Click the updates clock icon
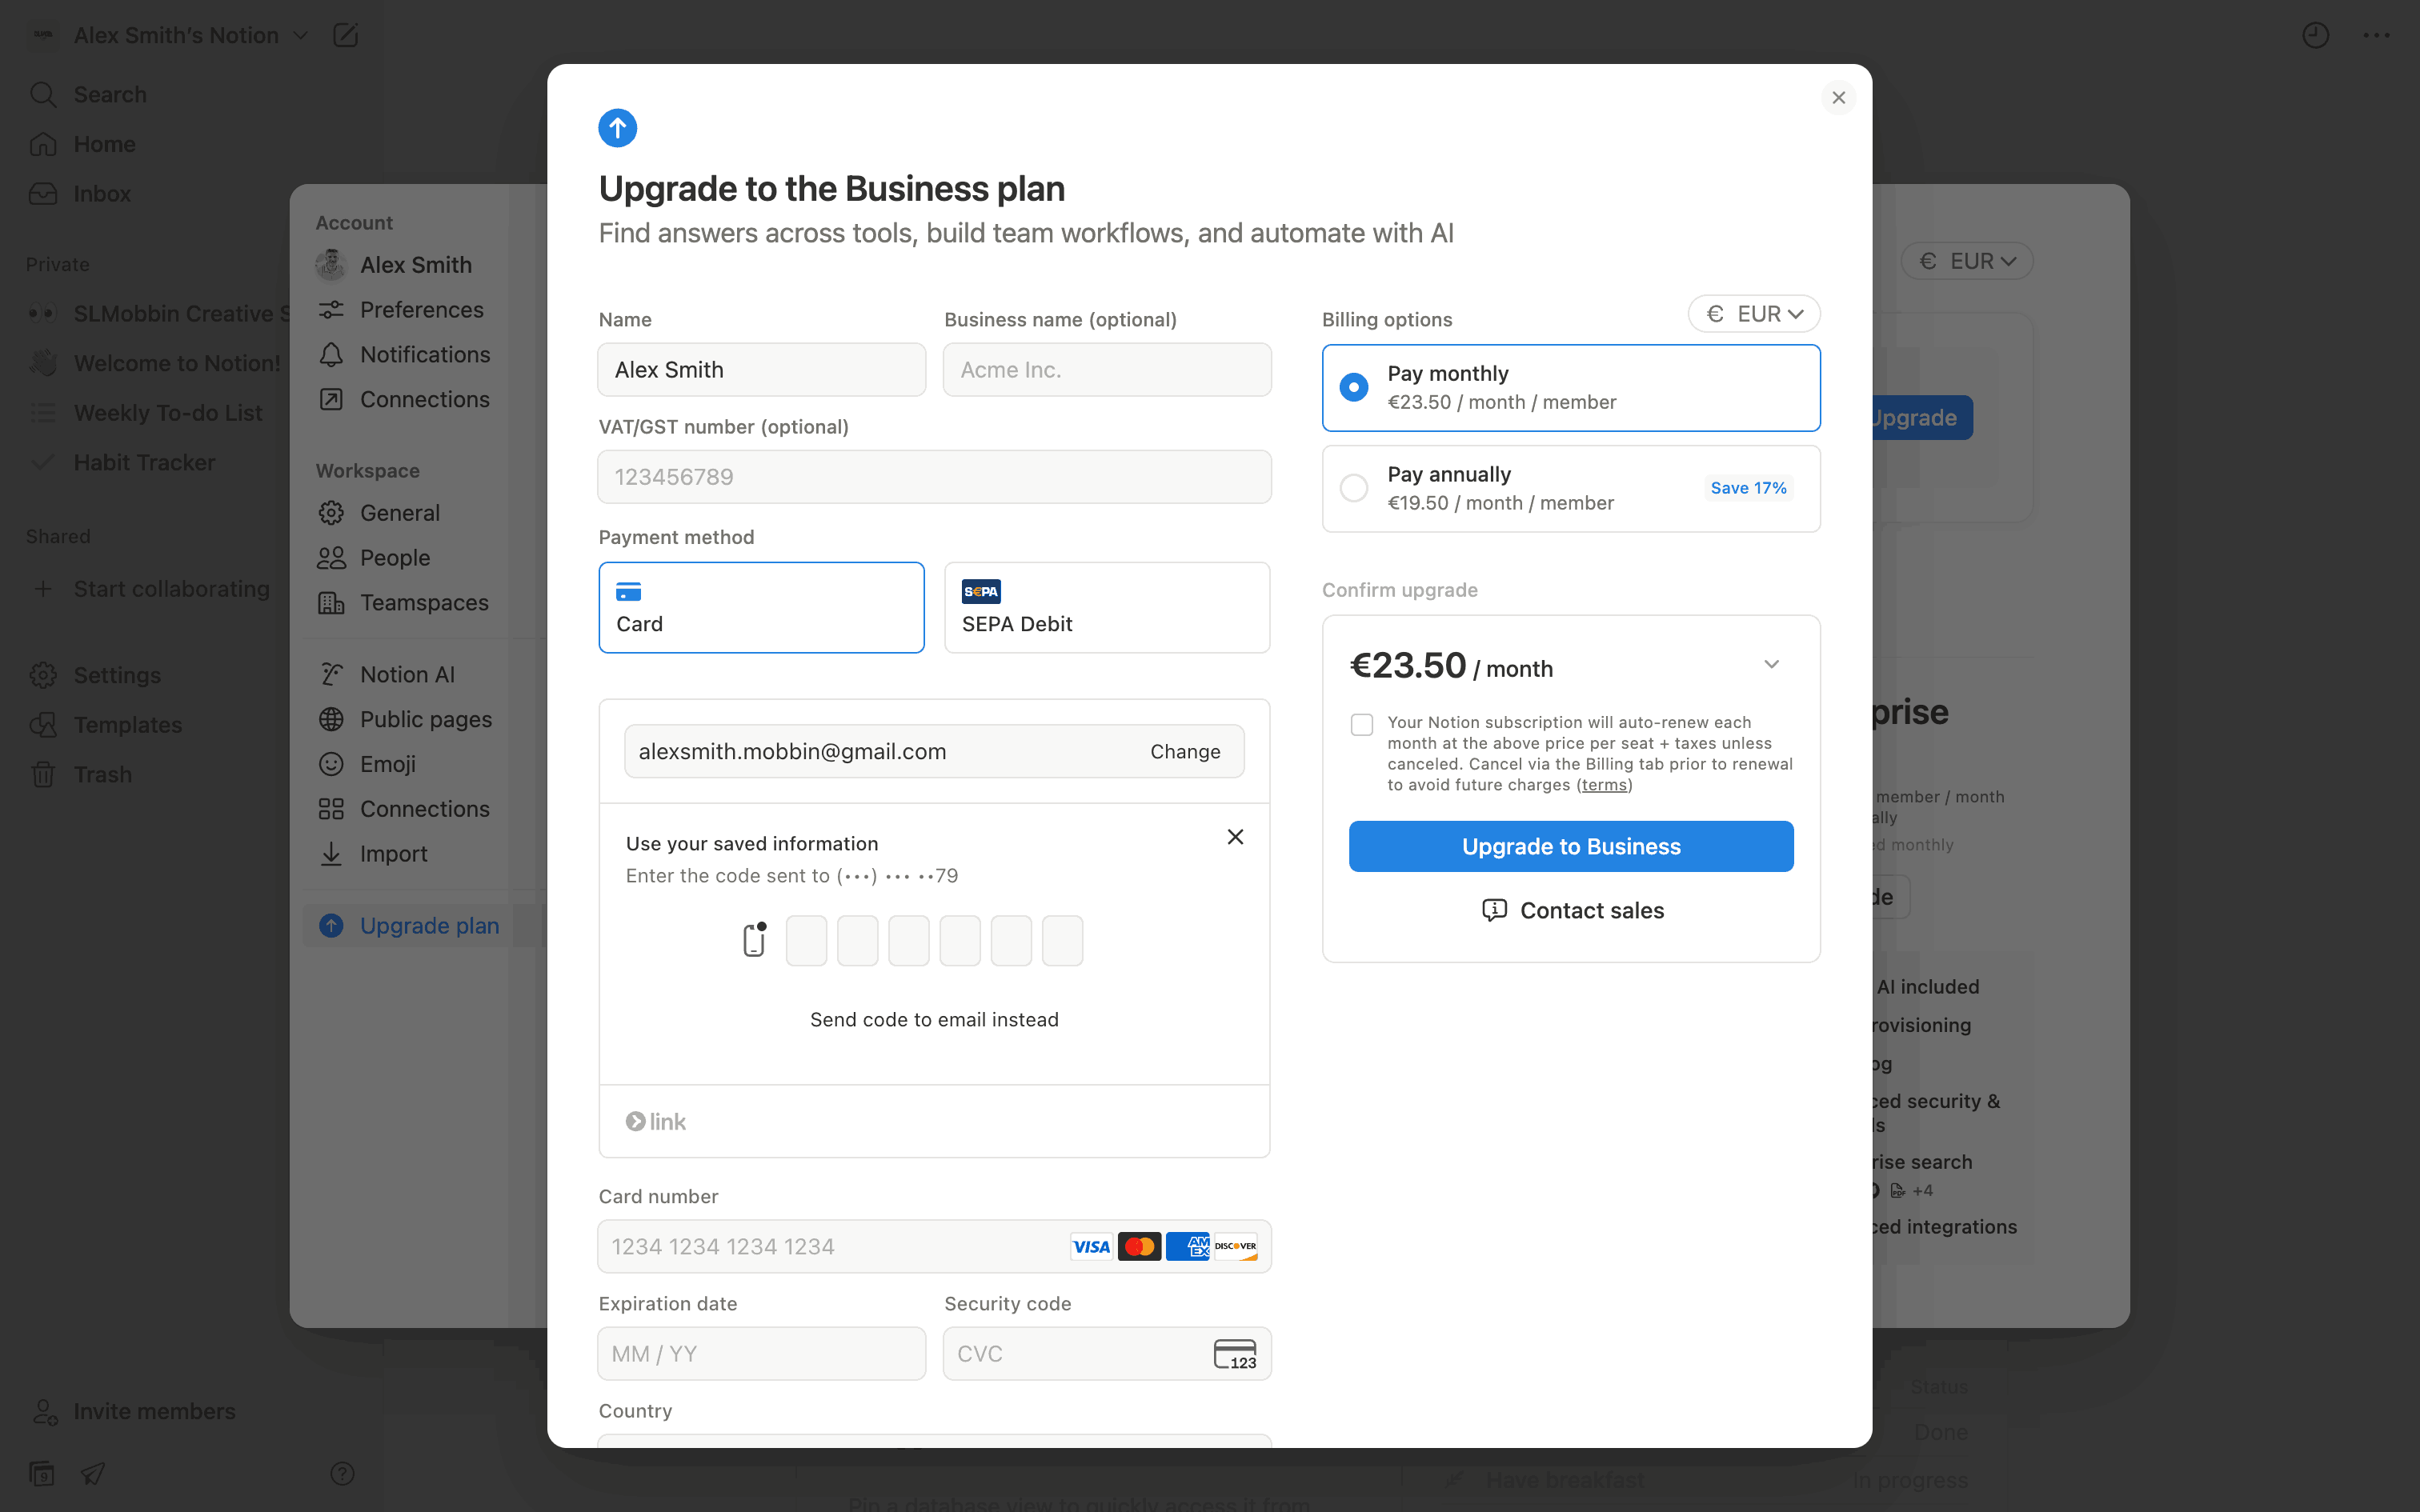Image resolution: width=2420 pixels, height=1512 pixels. pos(2315,36)
